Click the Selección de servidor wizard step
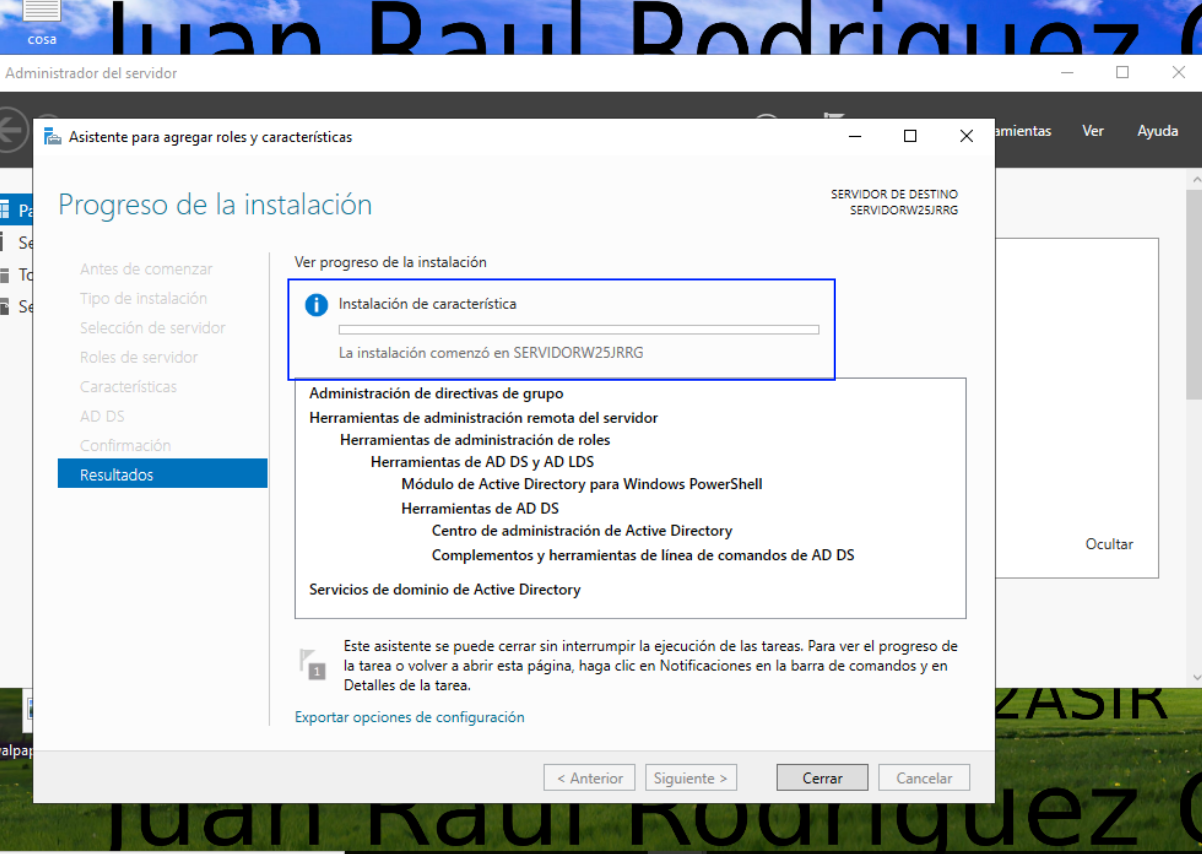The height and width of the screenshot is (854, 1202). tap(153, 328)
